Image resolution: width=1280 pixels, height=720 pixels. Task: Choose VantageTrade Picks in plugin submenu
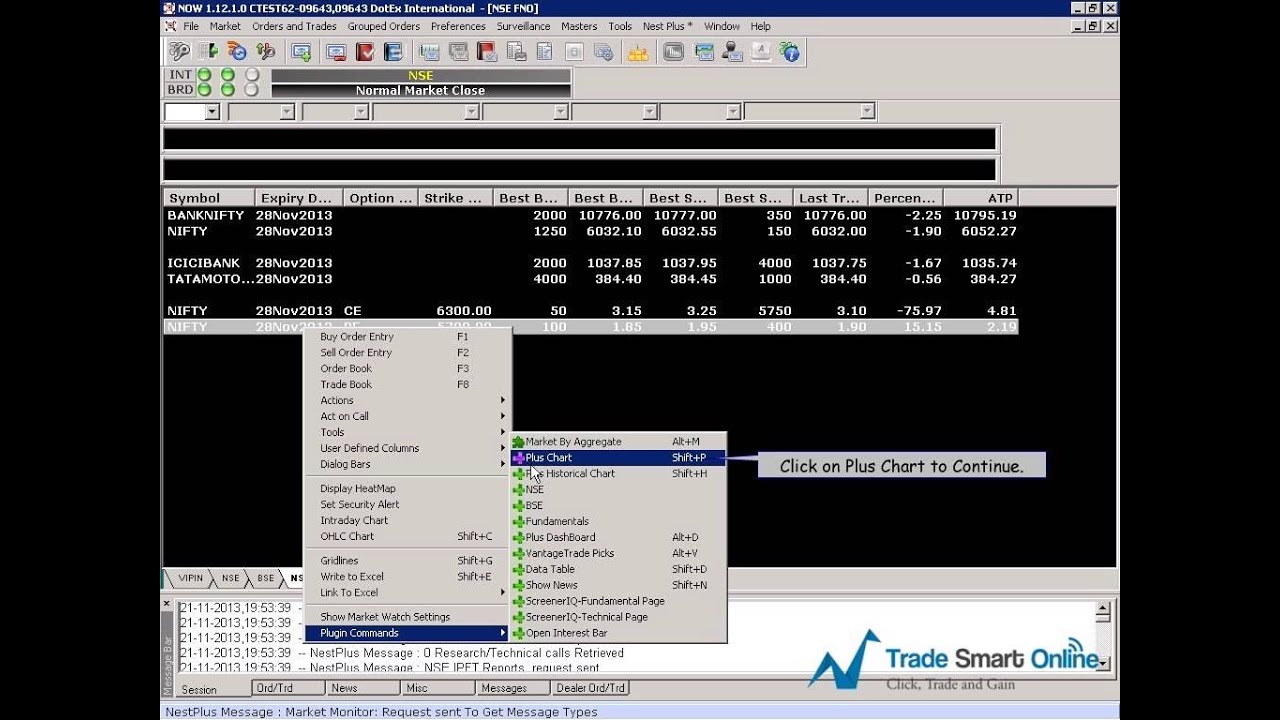tap(617, 554)
